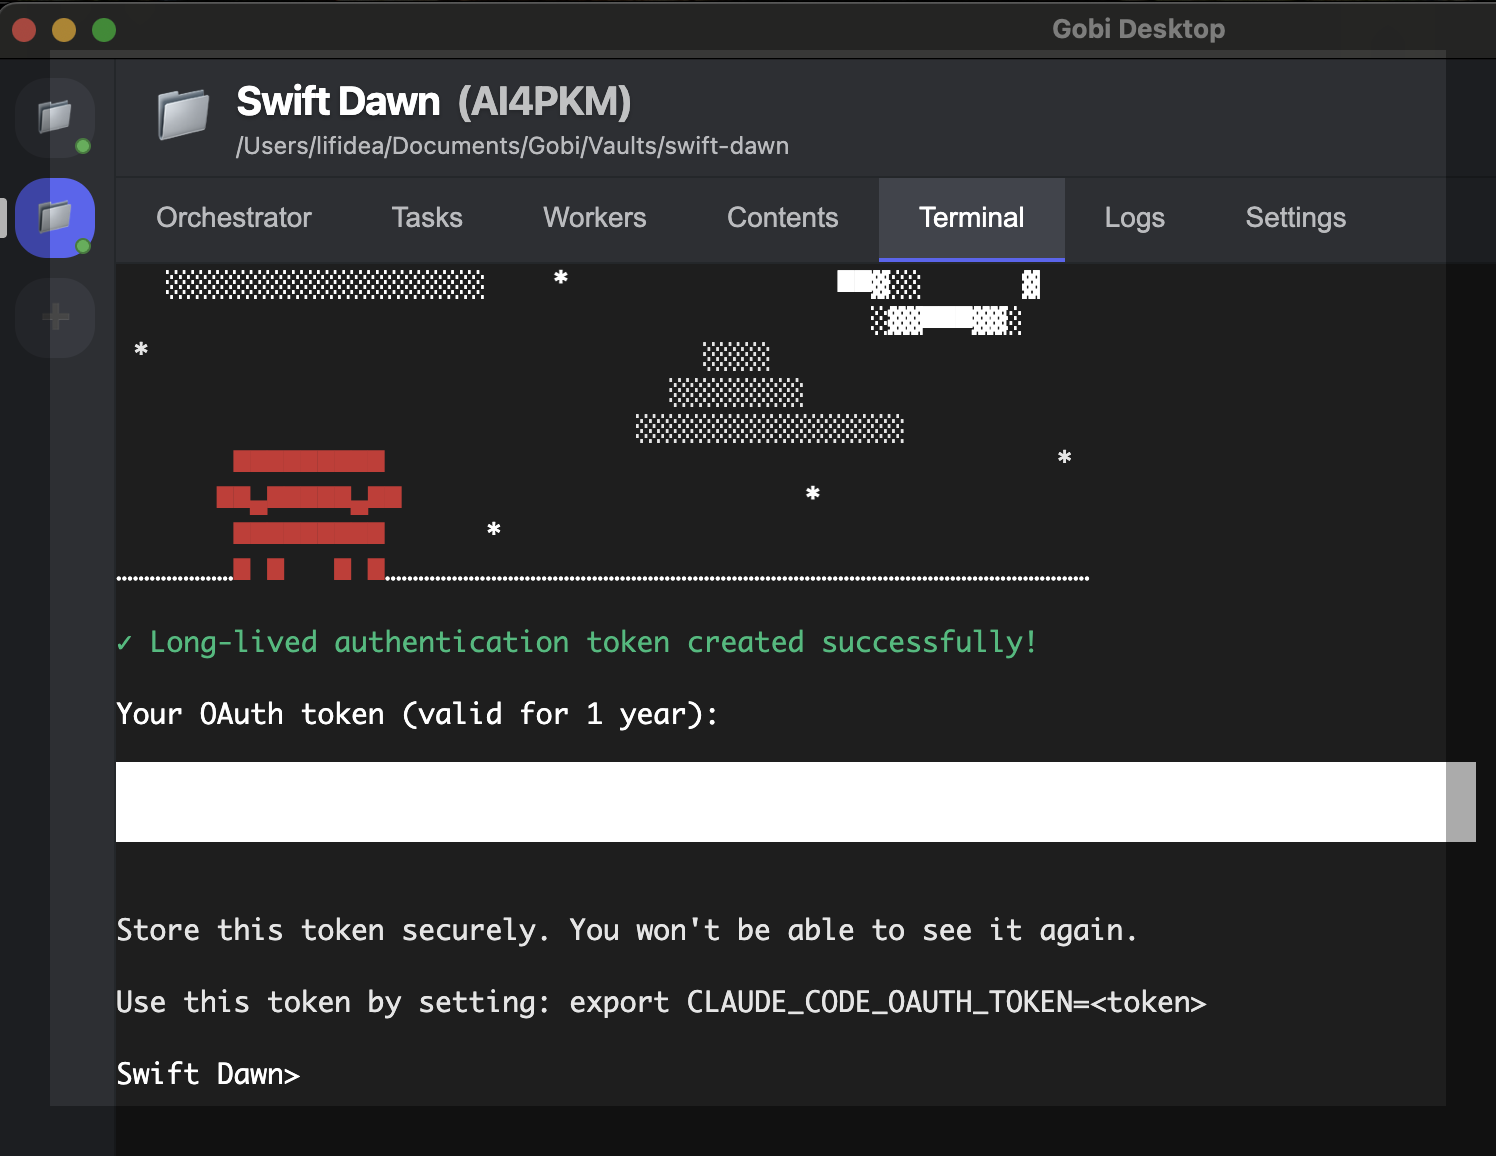Open the first vault folder in sidebar
The image size is (1496, 1156).
coord(55,117)
